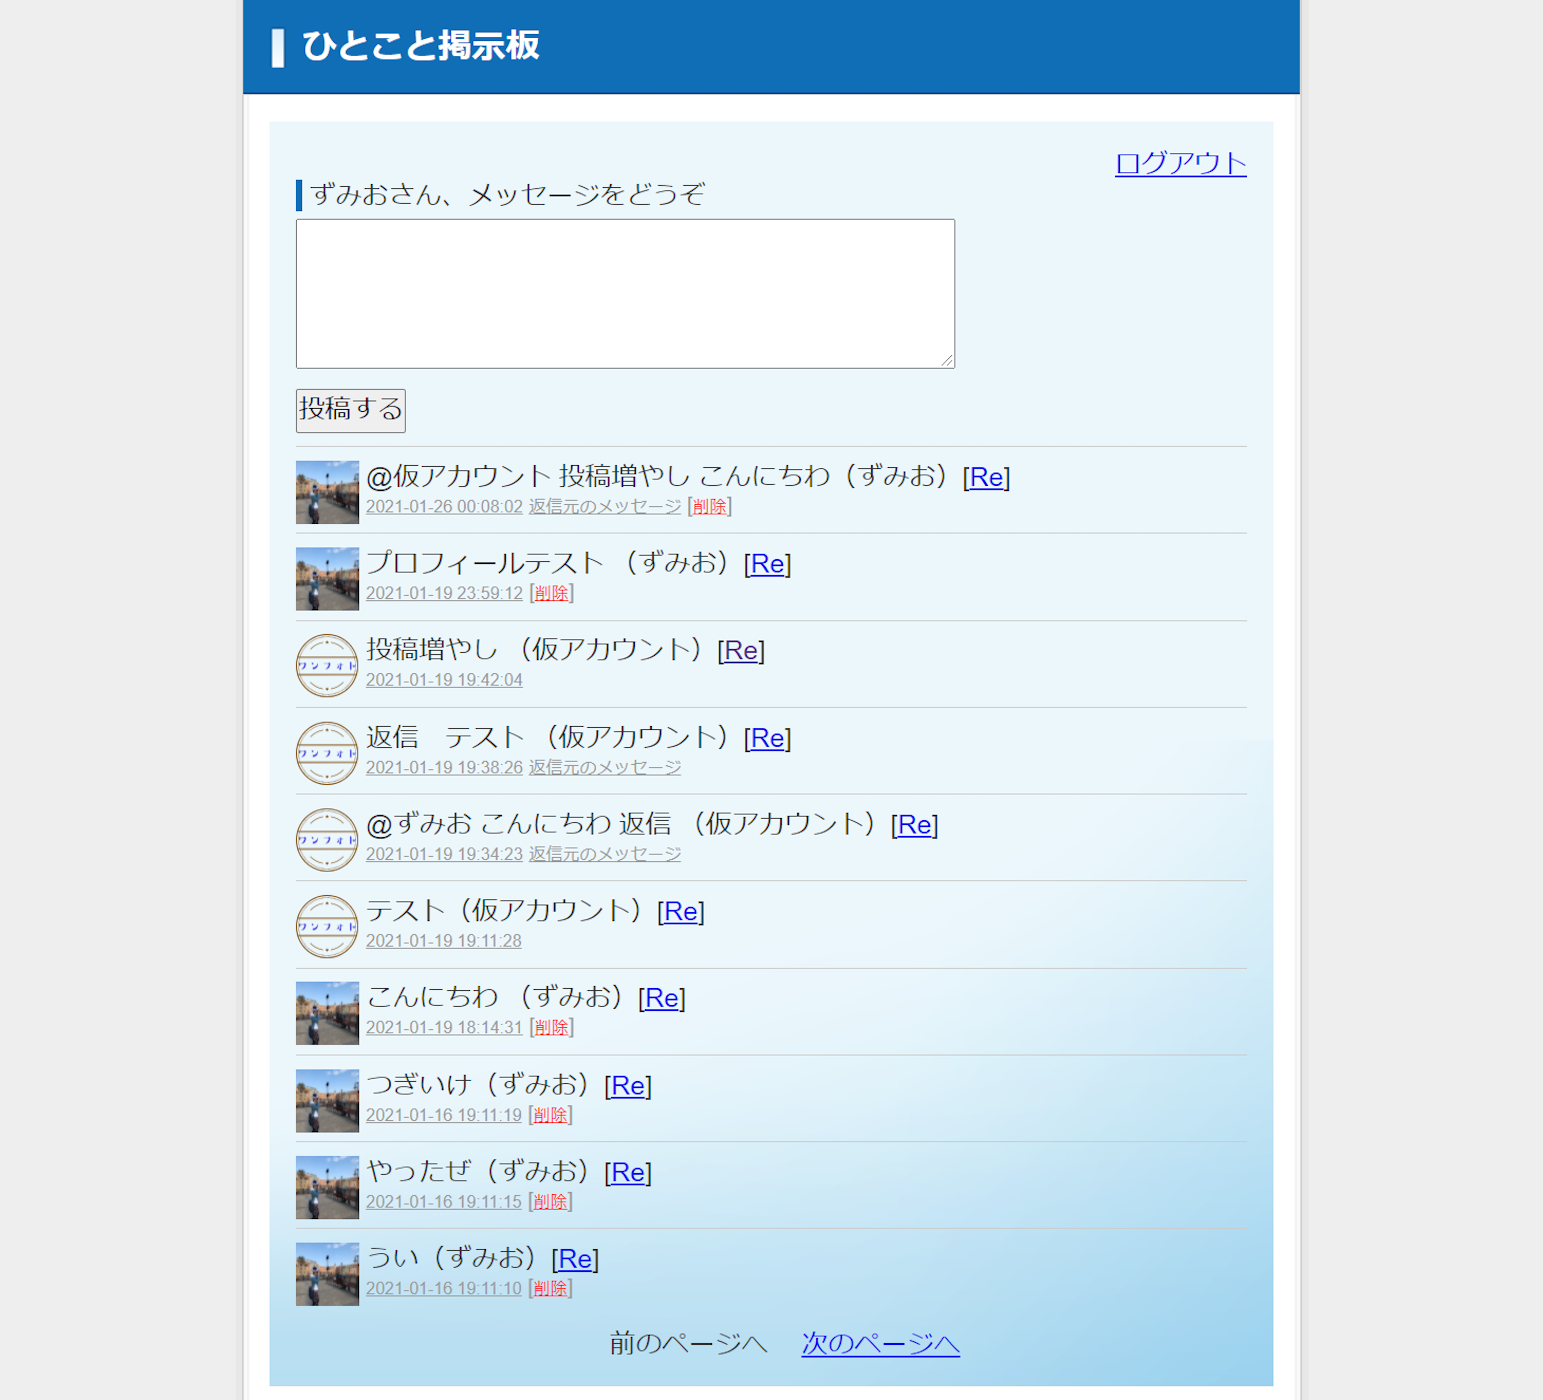The height and width of the screenshot is (1400, 1543).
Task: Click the profile icon of the first ずみお post
Action: click(x=326, y=491)
